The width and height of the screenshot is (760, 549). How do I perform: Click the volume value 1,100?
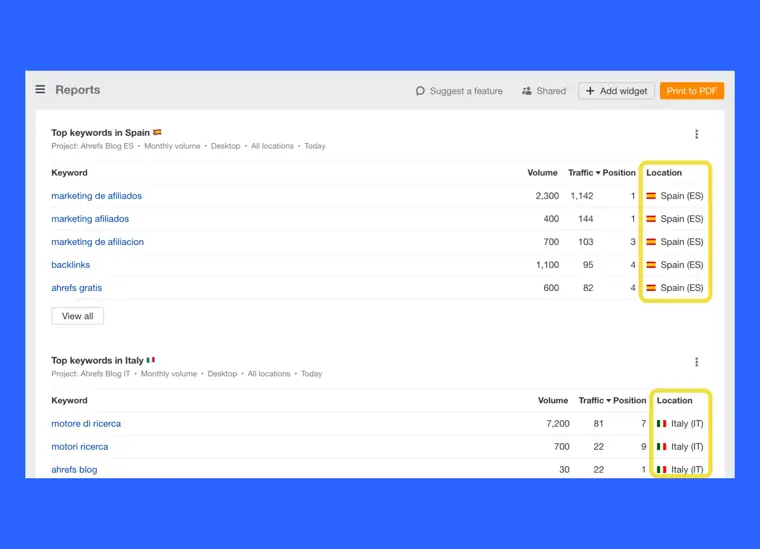[547, 265]
